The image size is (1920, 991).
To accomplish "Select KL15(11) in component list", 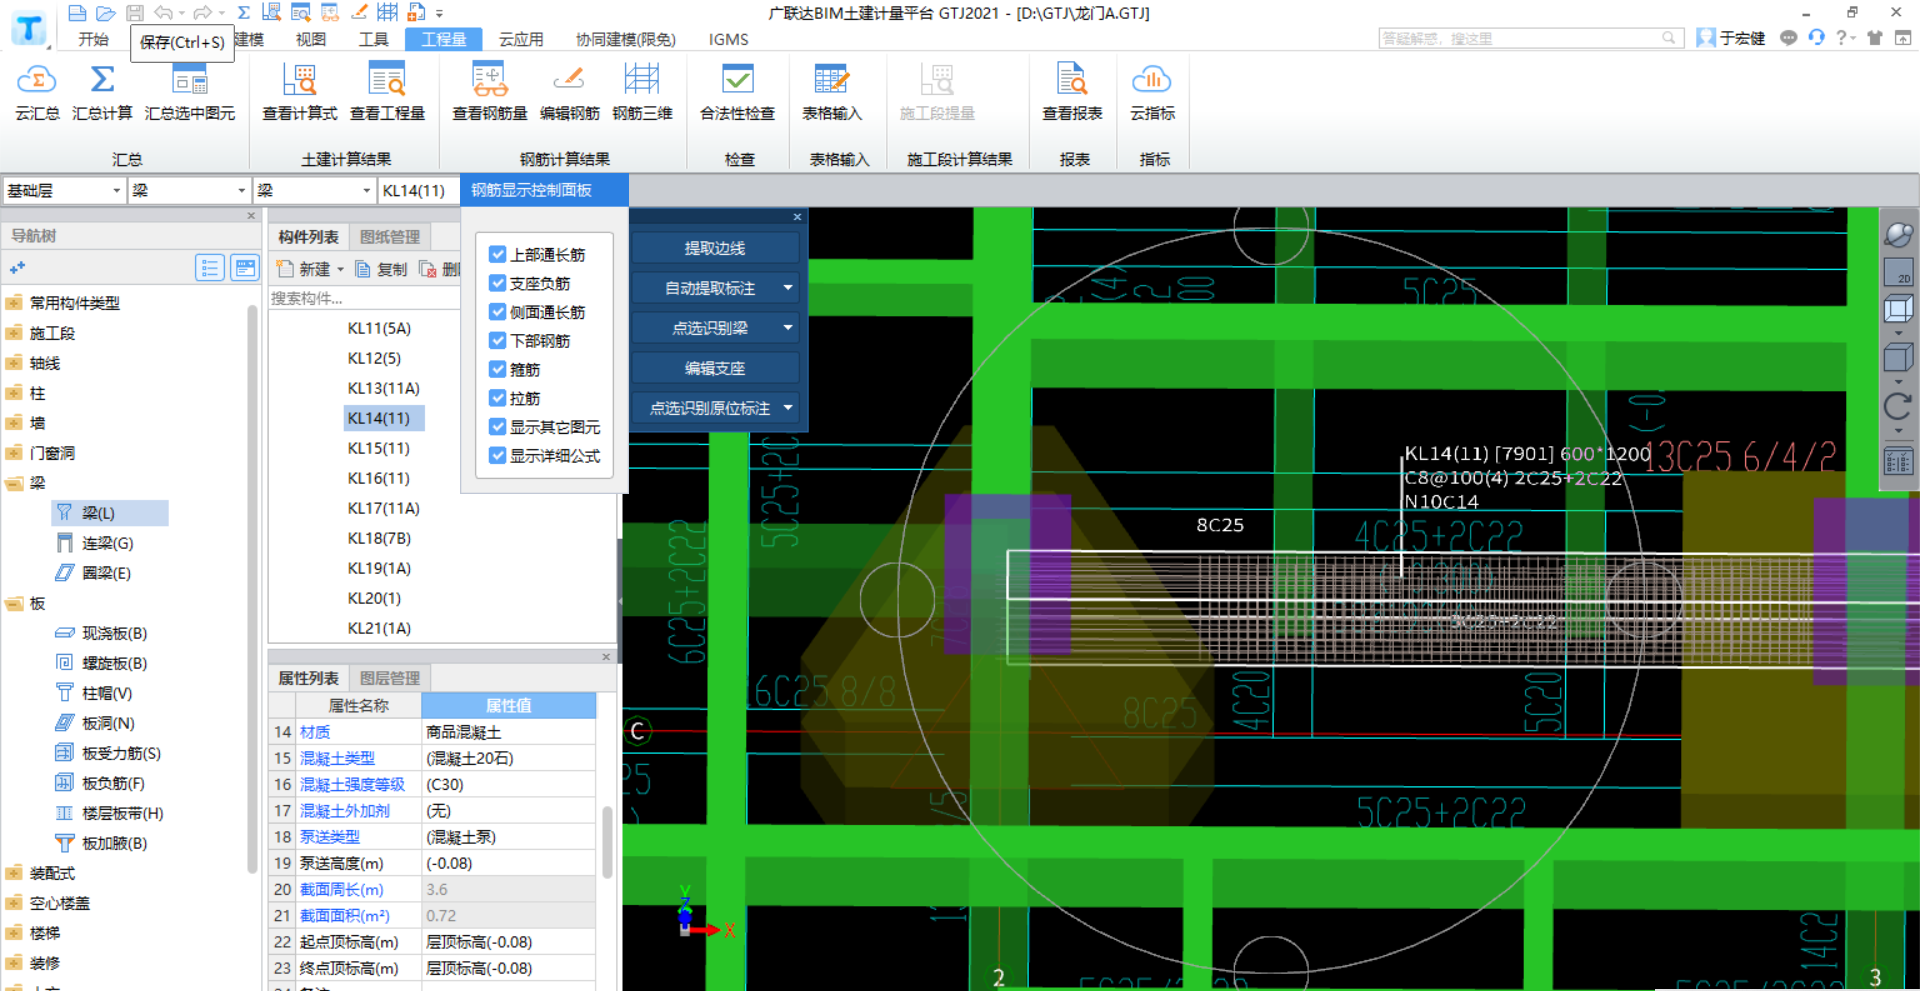I will [x=379, y=448].
